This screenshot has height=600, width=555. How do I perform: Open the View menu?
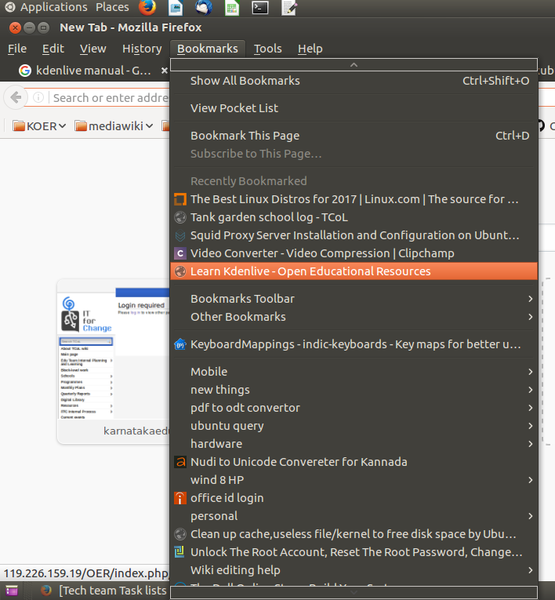tap(93, 49)
